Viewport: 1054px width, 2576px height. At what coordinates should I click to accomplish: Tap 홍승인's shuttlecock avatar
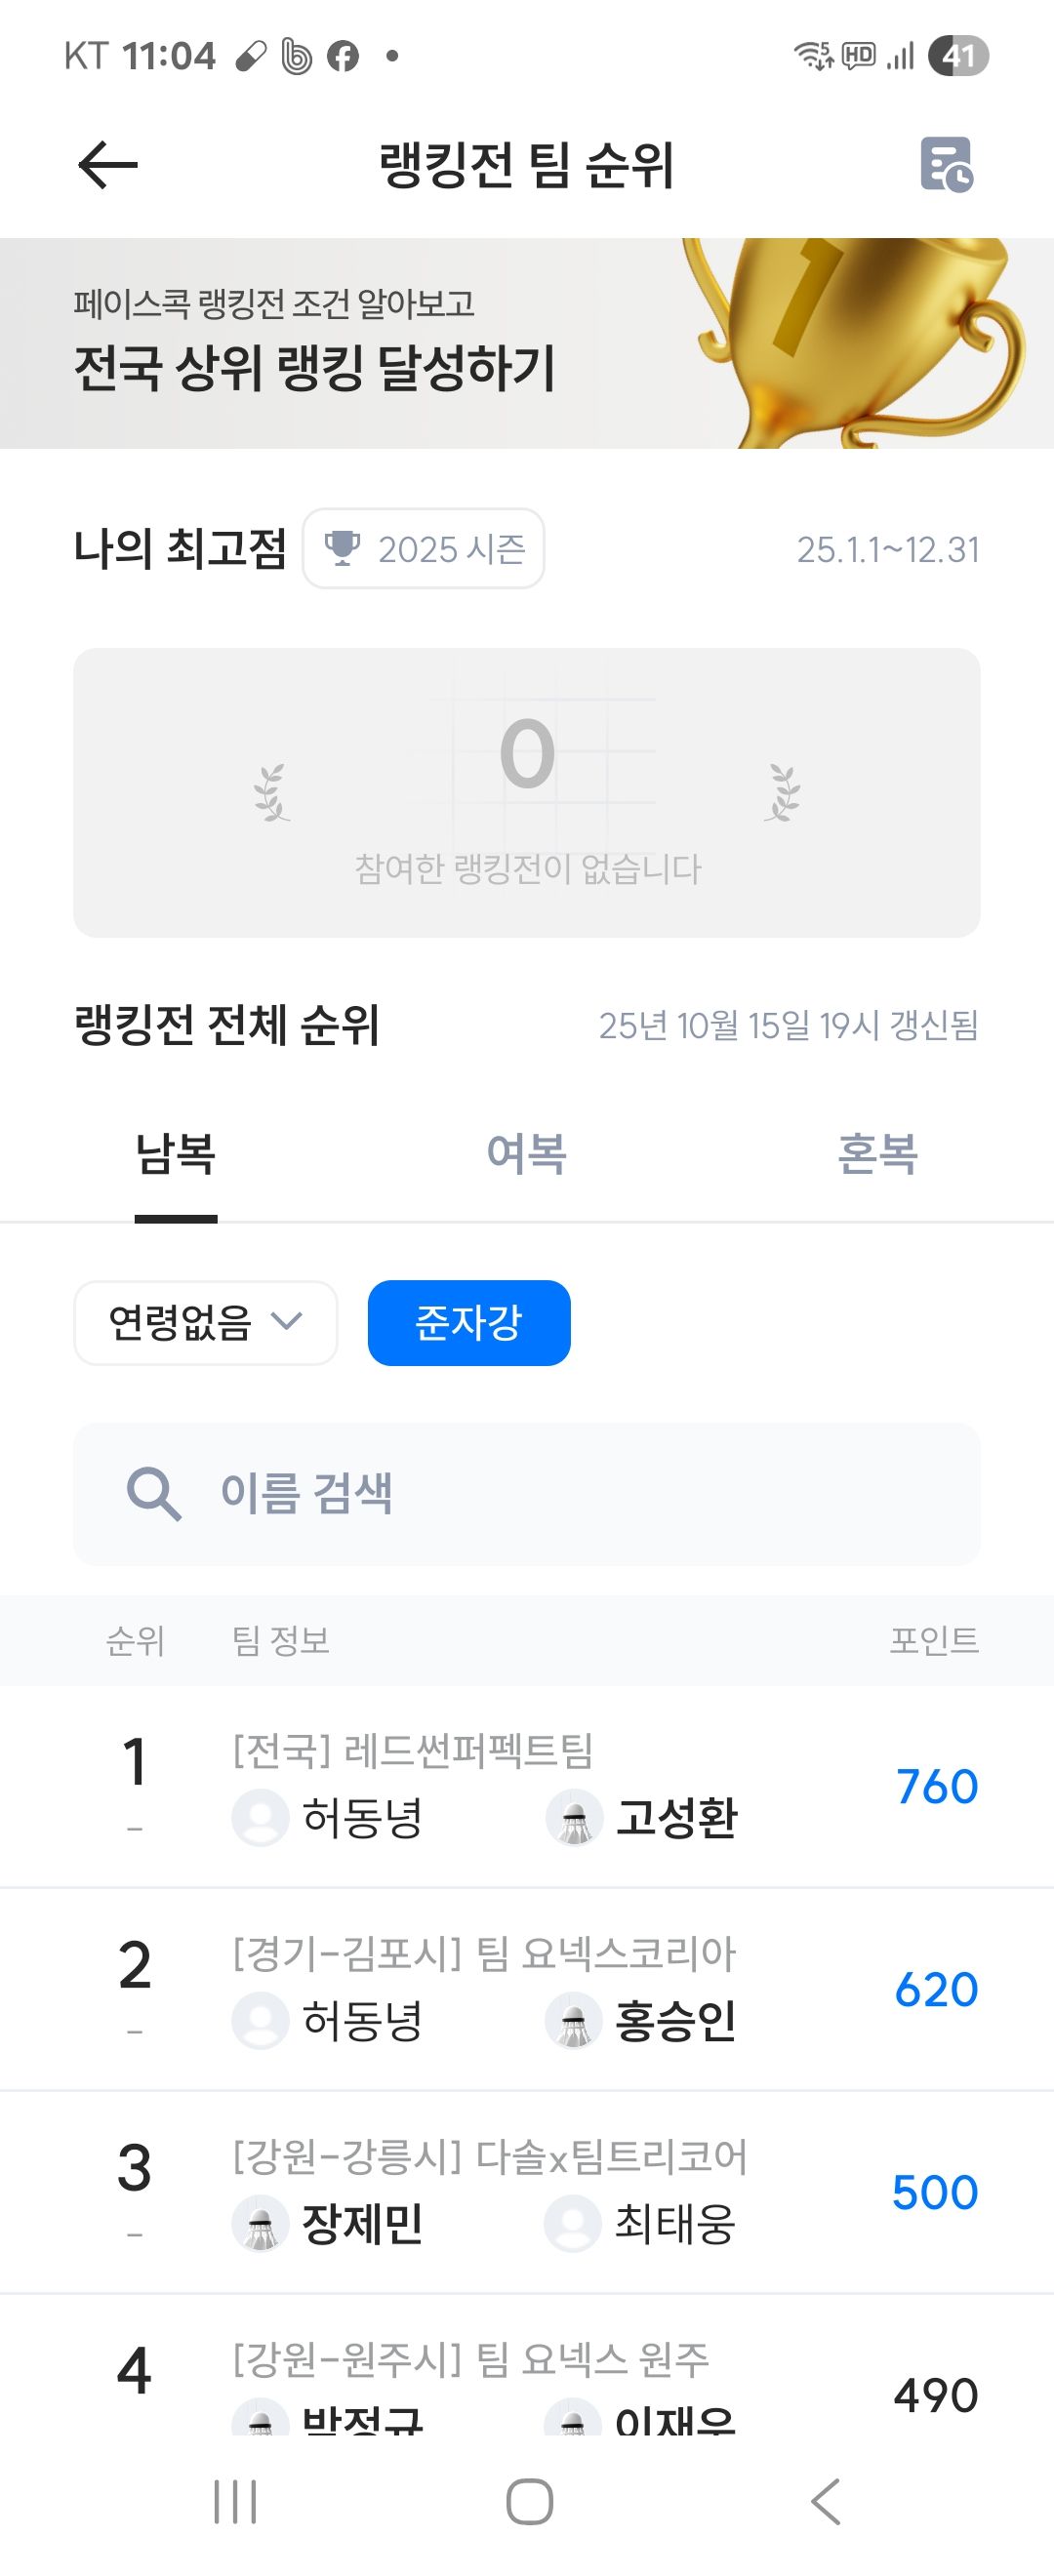574,2020
